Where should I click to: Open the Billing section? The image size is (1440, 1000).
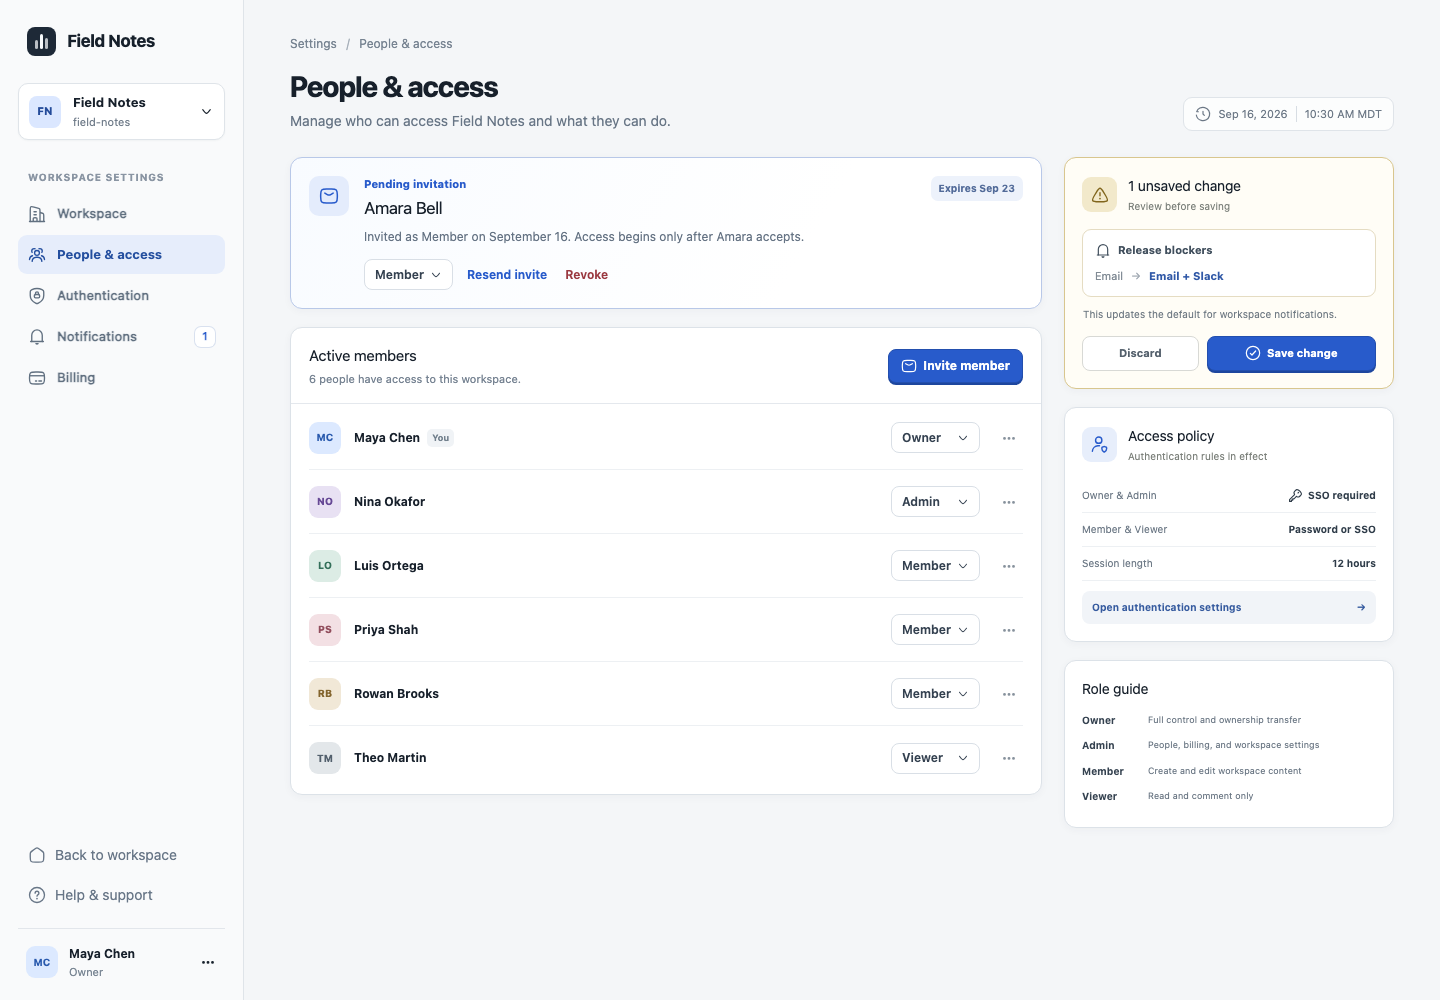(x=121, y=378)
